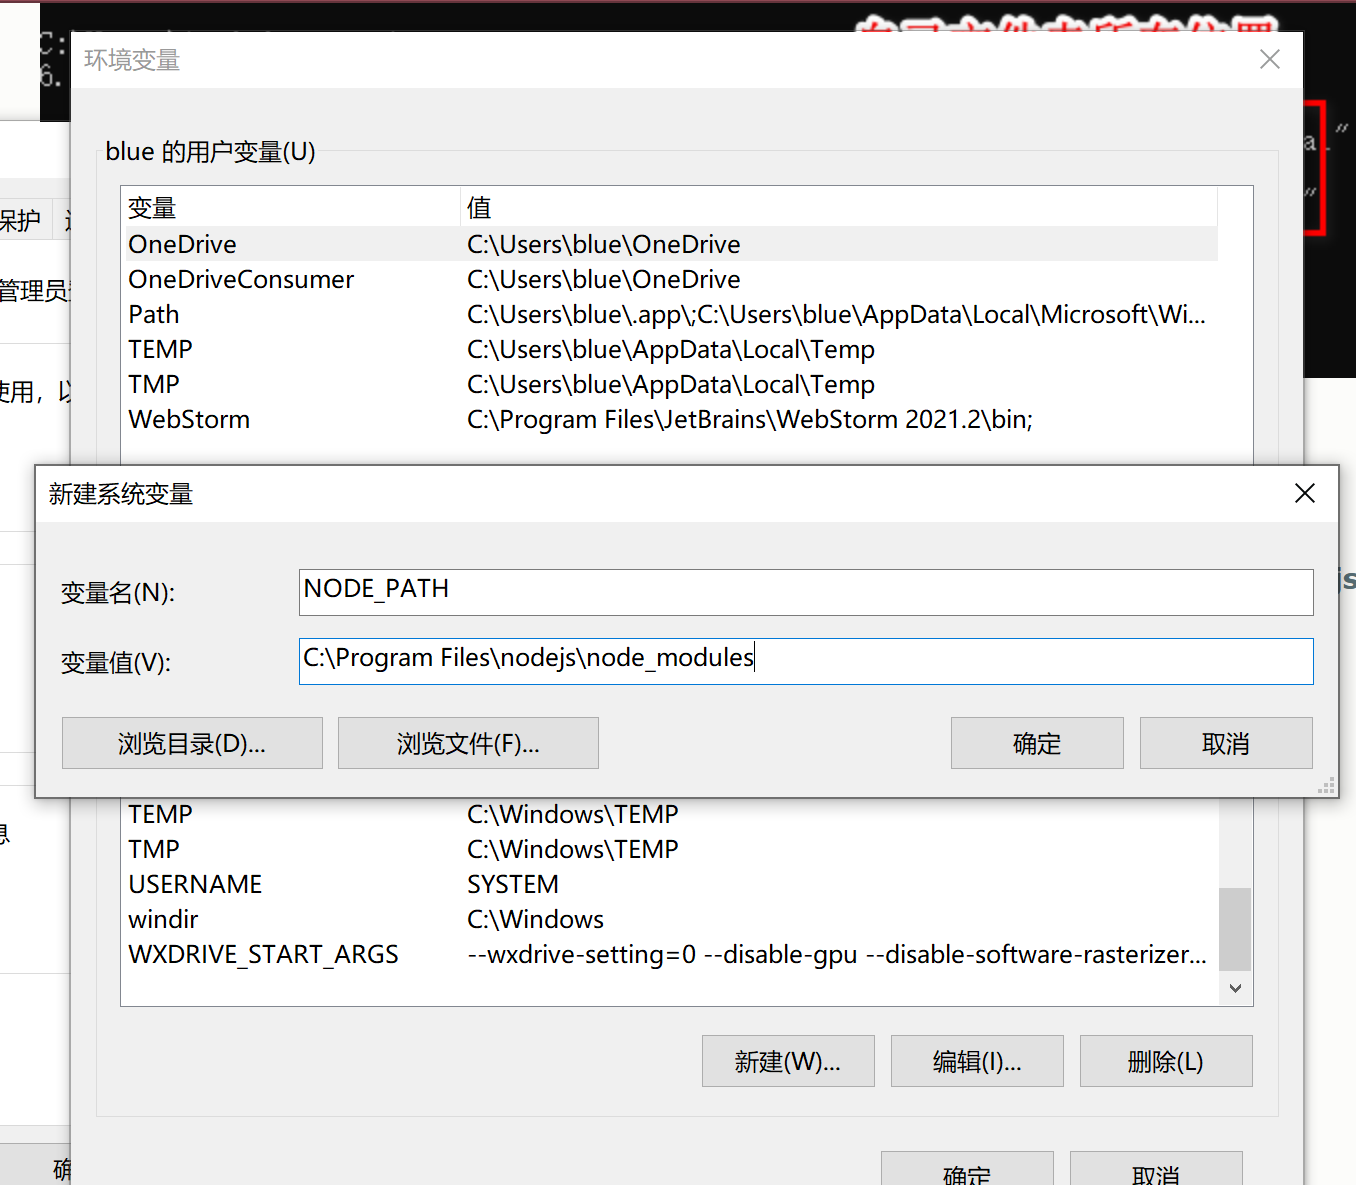The height and width of the screenshot is (1185, 1356).
Task: Cancel new system variable with 取消
Action: (1226, 743)
